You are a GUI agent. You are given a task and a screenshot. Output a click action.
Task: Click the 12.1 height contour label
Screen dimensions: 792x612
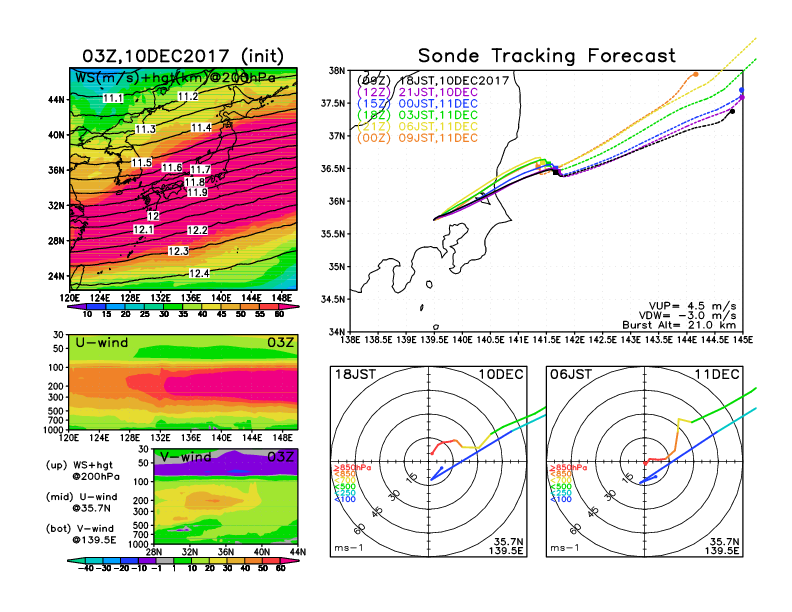(x=143, y=230)
